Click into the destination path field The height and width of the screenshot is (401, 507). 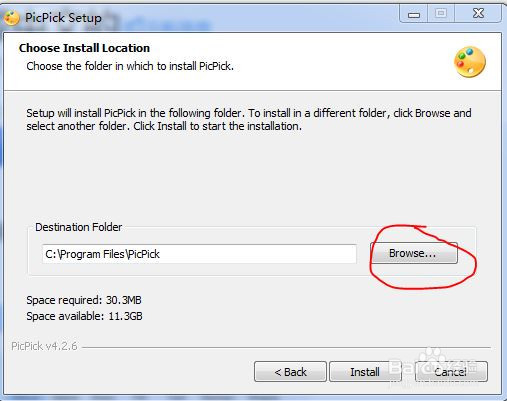point(199,254)
